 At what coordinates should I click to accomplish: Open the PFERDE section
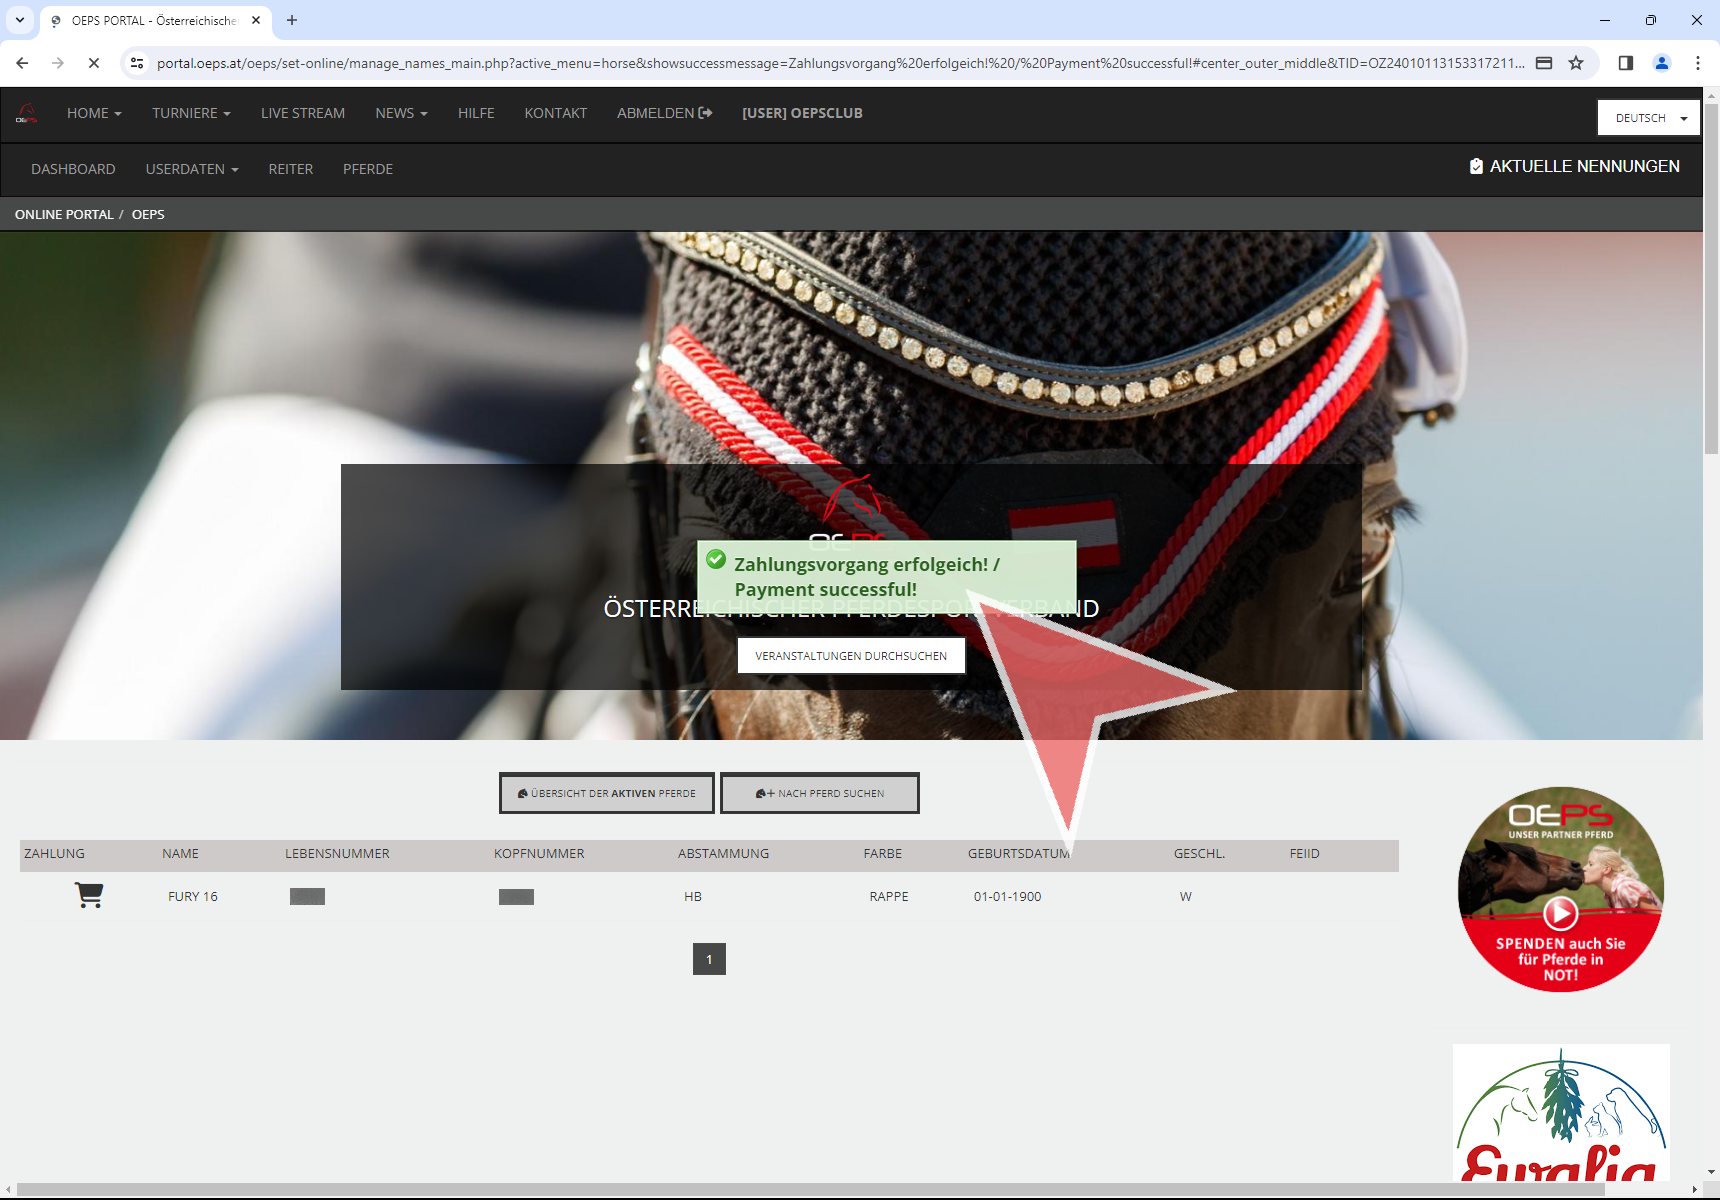(368, 169)
